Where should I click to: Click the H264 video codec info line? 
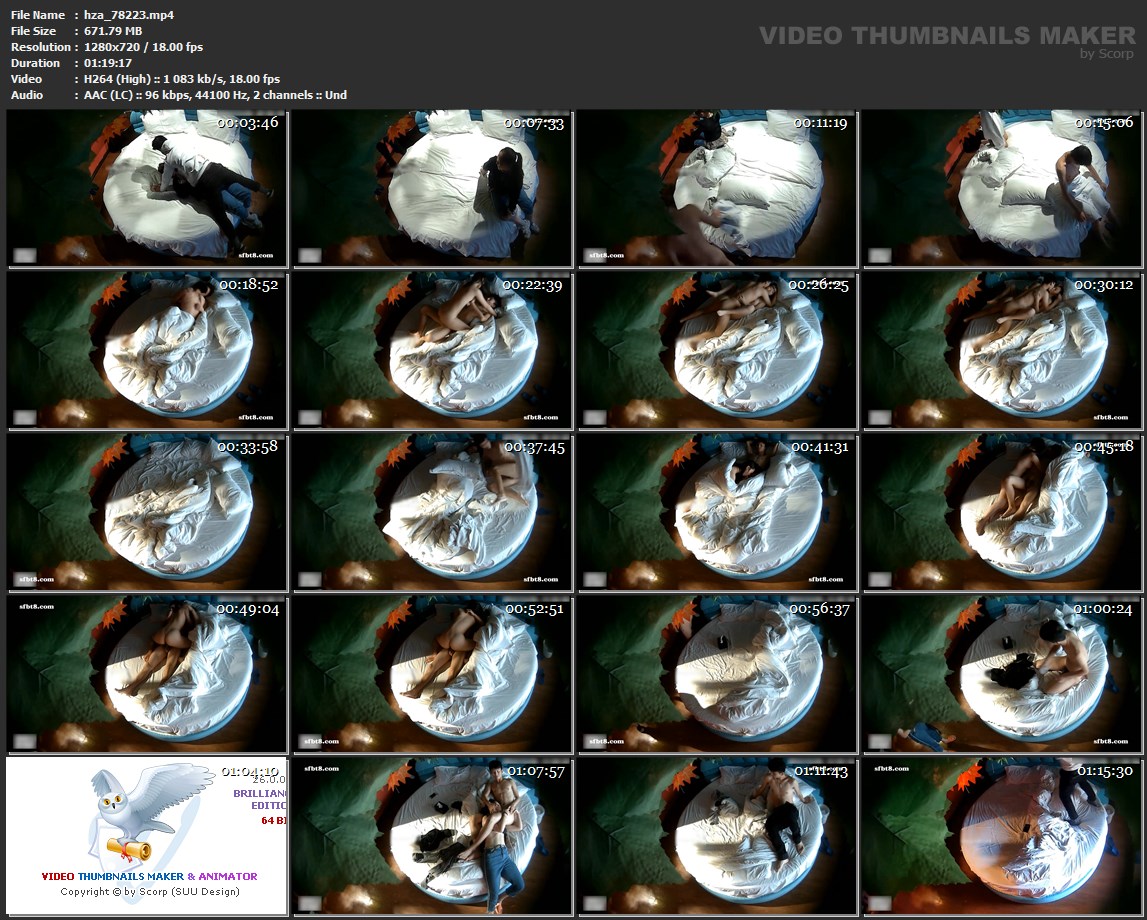coord(177,79)
